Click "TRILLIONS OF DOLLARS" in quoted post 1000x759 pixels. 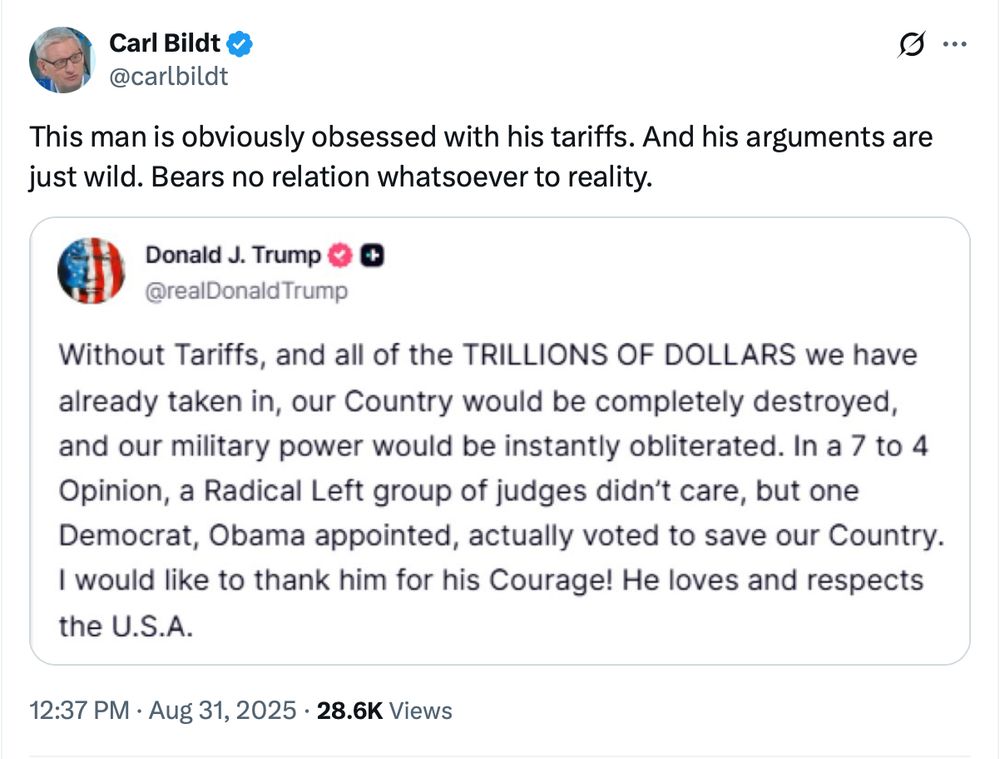tap(629, 355)
